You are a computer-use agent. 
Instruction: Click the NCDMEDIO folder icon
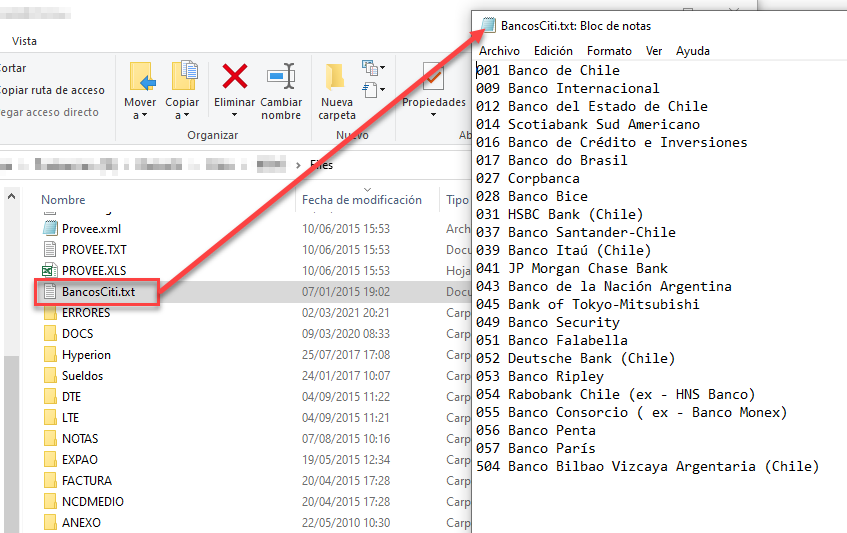50,502
